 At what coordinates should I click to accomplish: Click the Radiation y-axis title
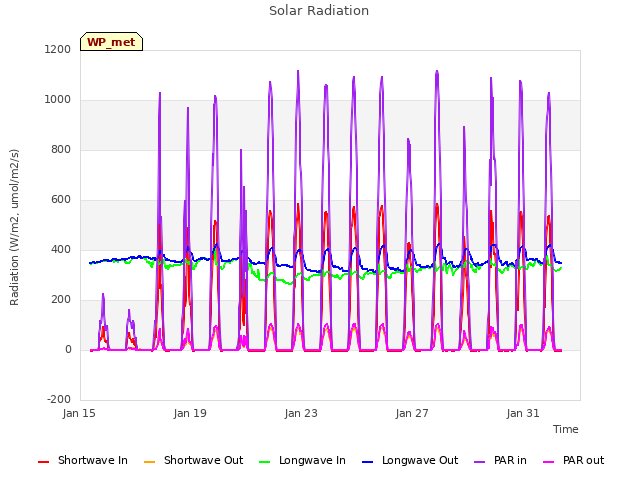14,227
